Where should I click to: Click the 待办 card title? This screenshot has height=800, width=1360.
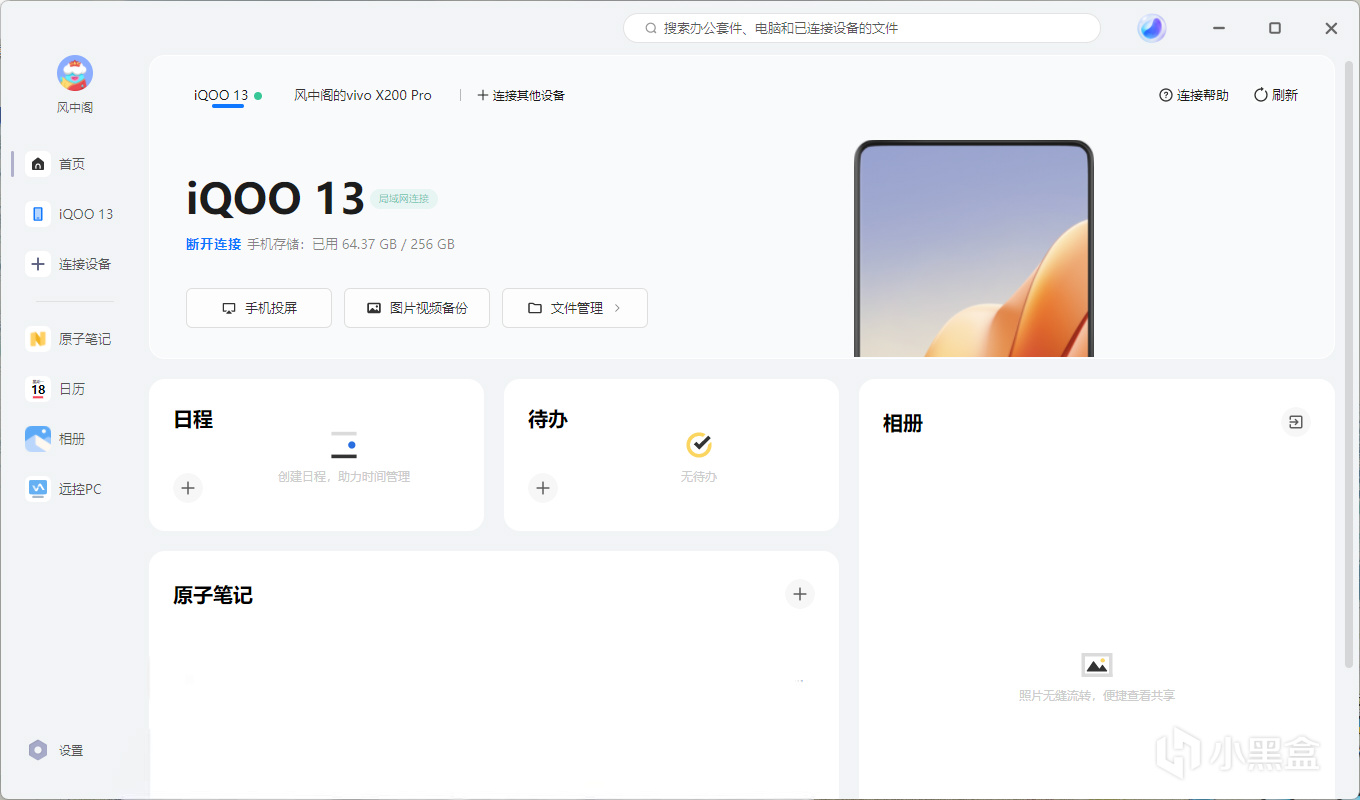(548, 420)
